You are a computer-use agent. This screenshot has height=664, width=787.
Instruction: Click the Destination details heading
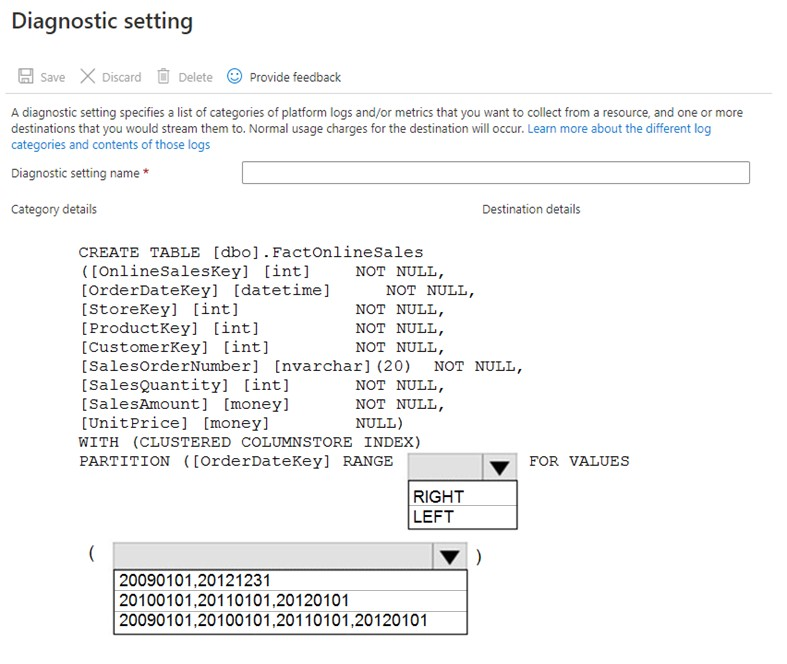[531, 209]
